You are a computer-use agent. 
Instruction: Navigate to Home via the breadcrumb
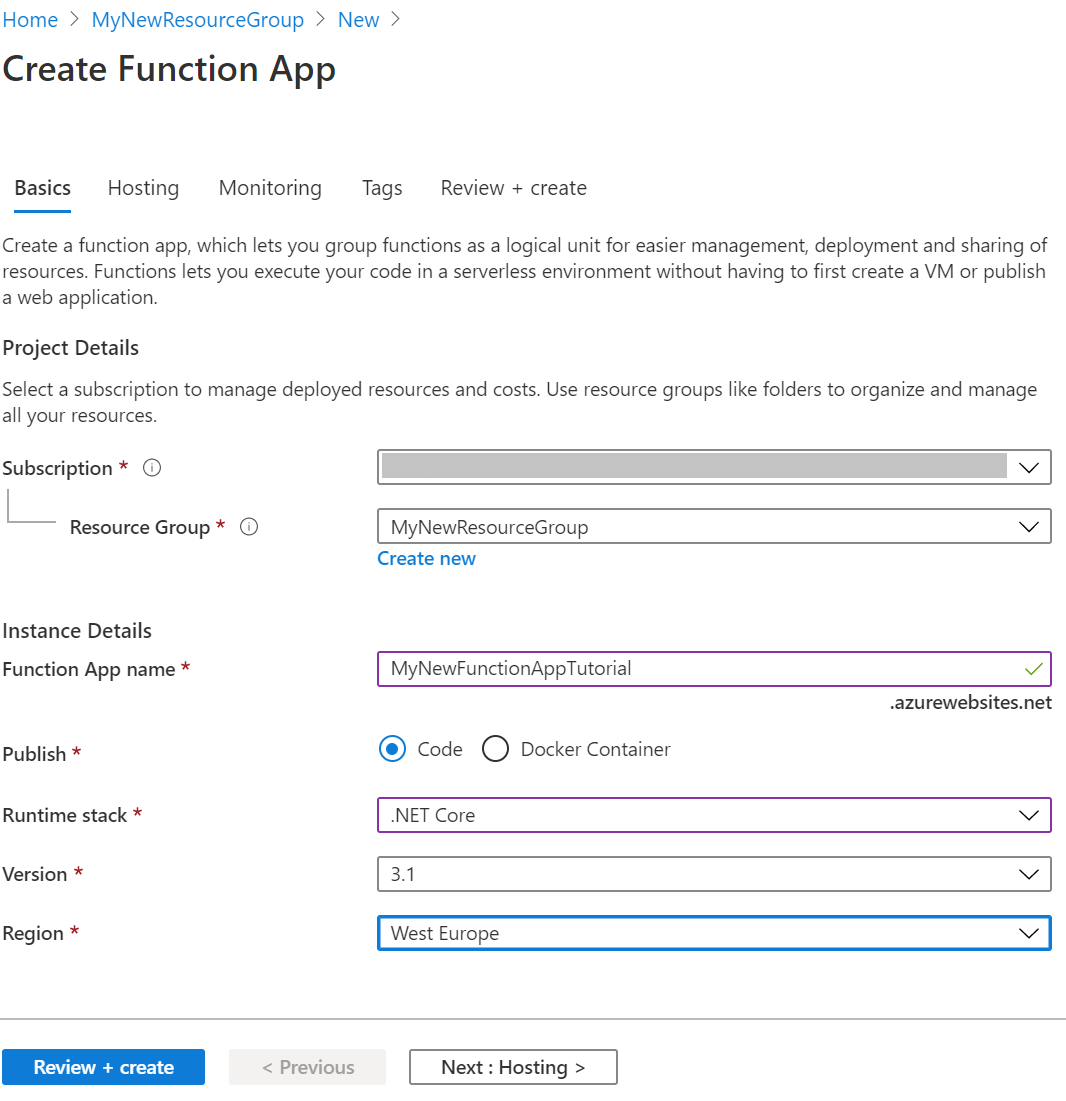[30, 19]
